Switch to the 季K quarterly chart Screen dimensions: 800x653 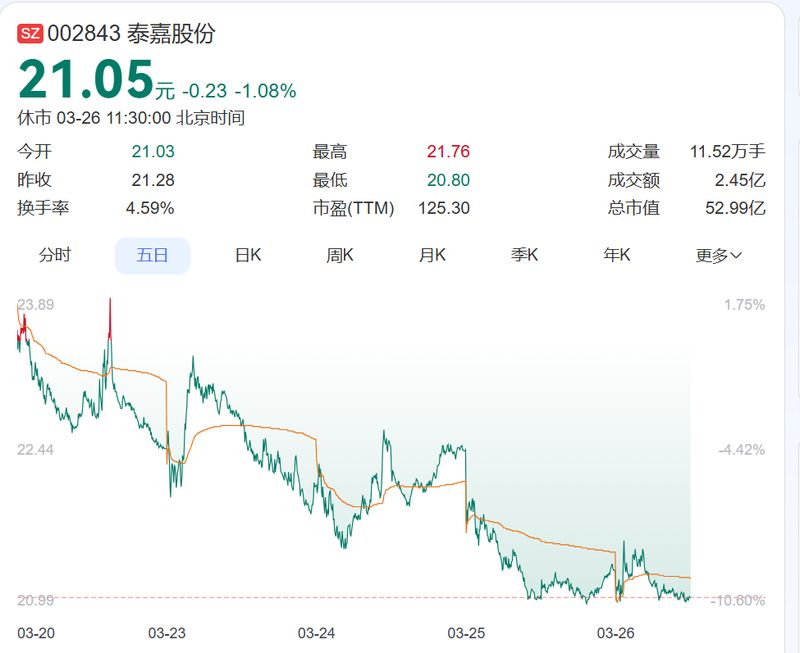(526, 256)
